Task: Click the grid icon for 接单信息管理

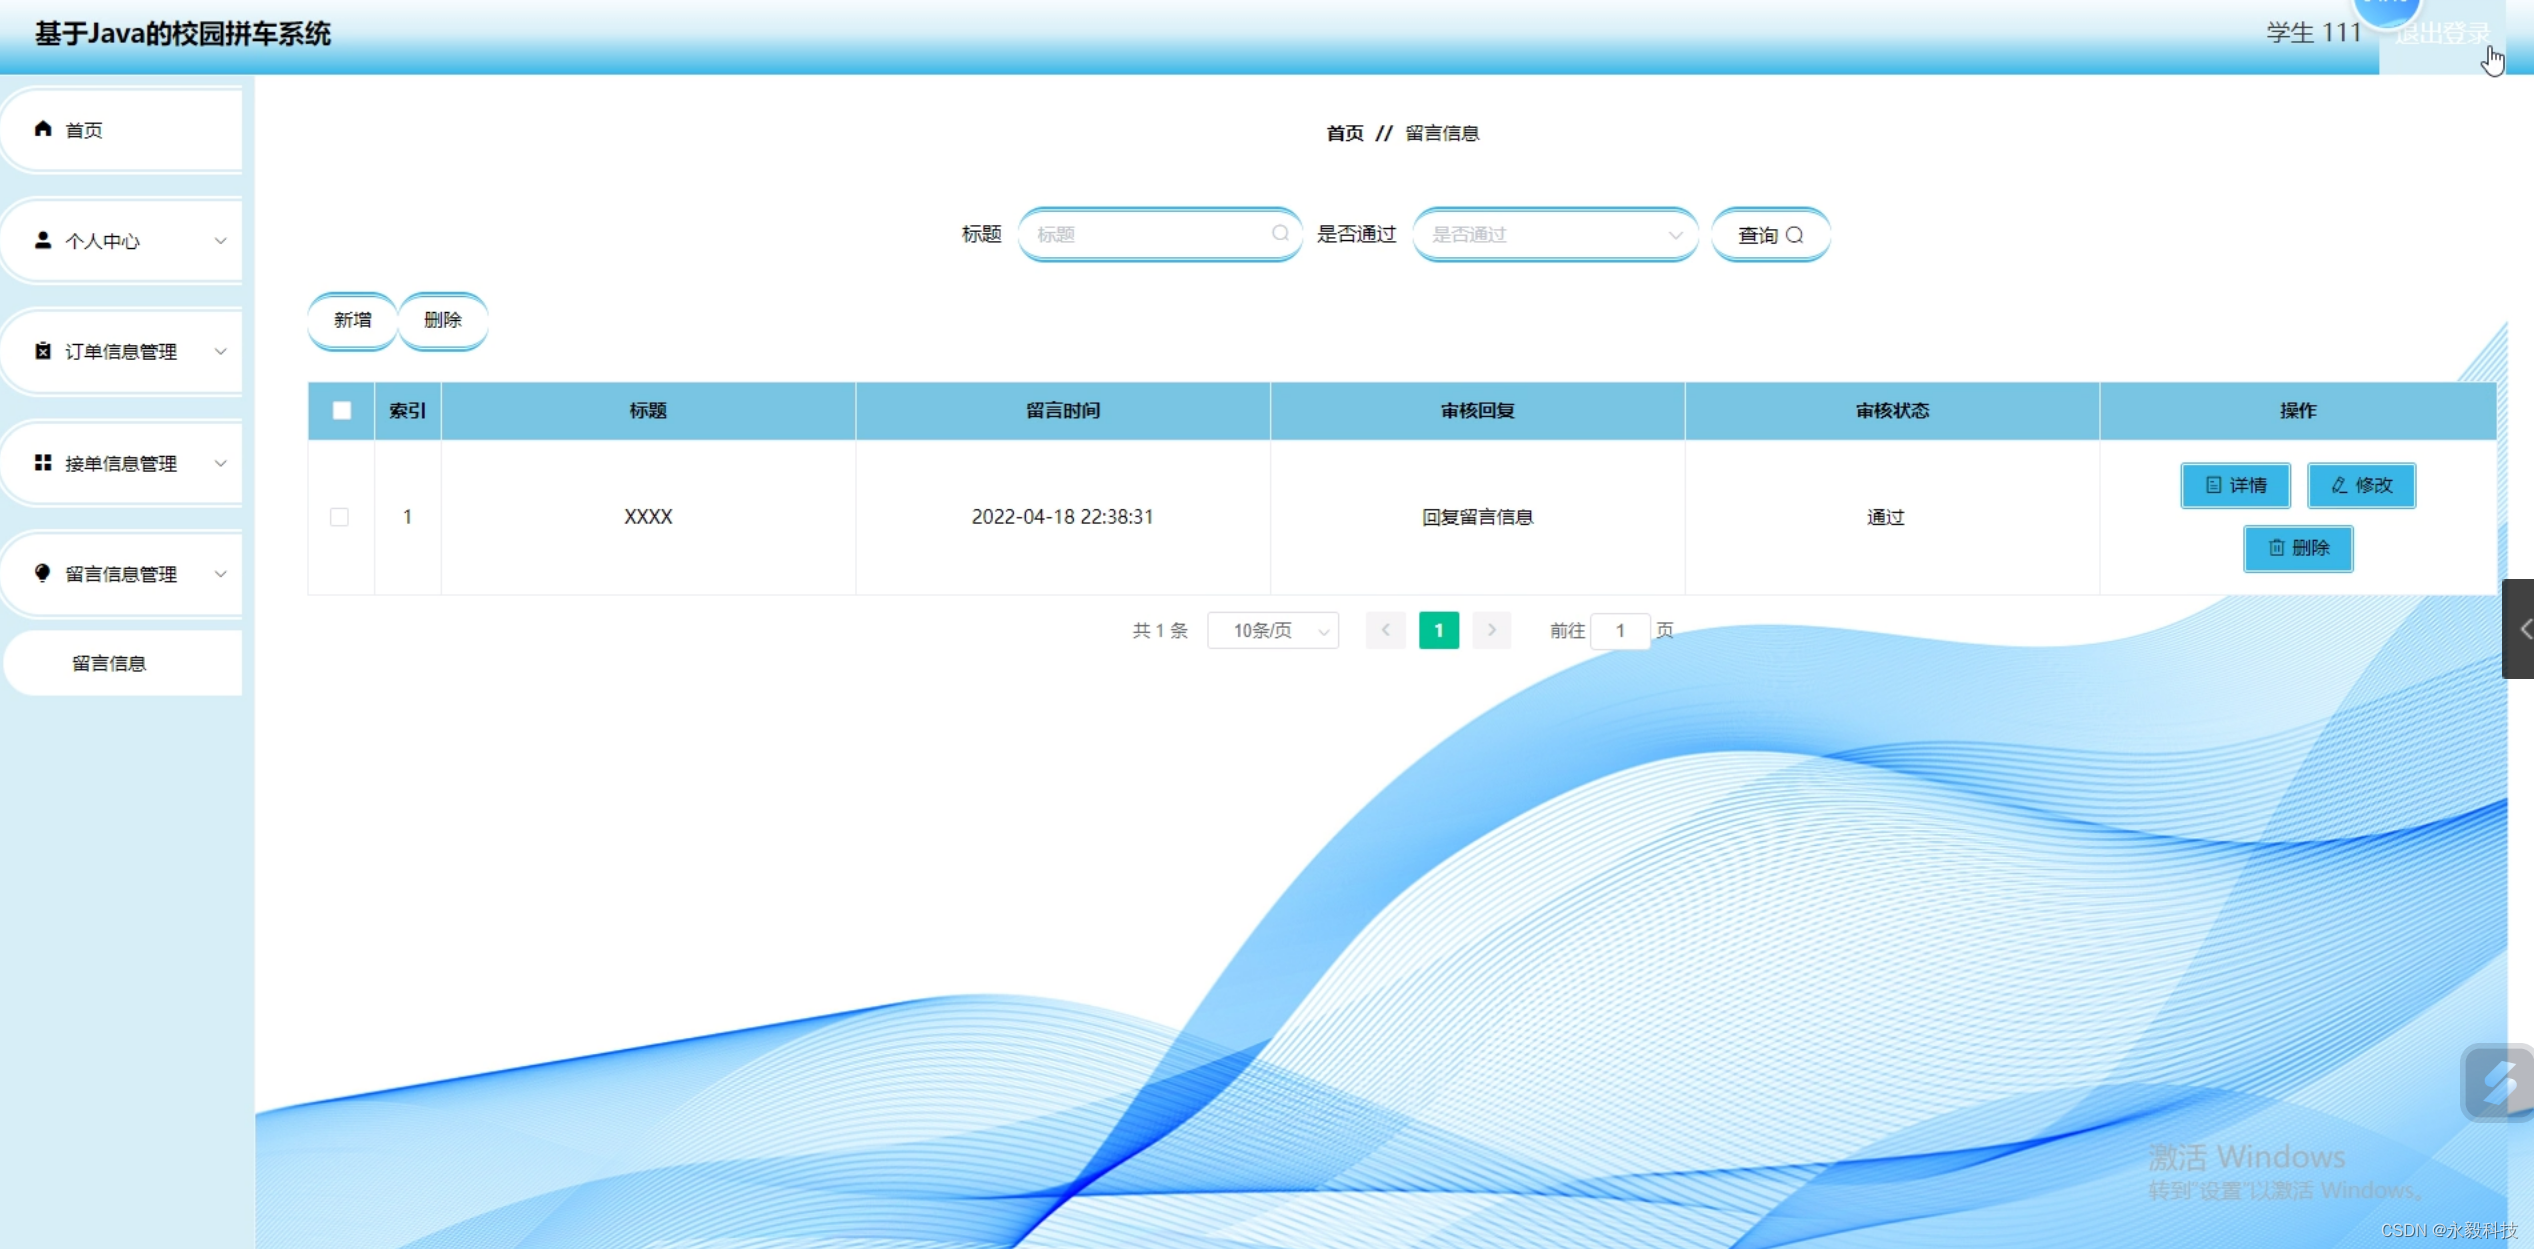Action: point(43,462)
